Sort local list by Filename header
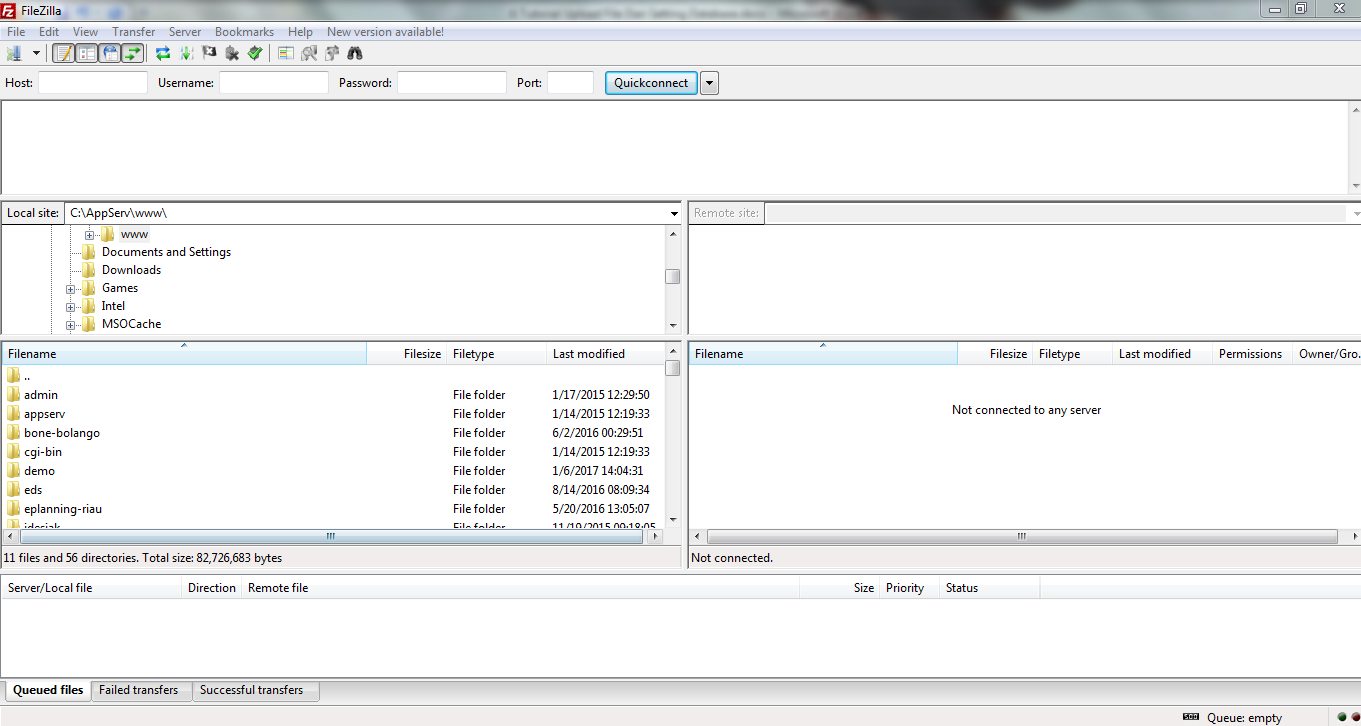Image resolution: width=1361 pixels, height=726 pixels. tap(184, 353)
